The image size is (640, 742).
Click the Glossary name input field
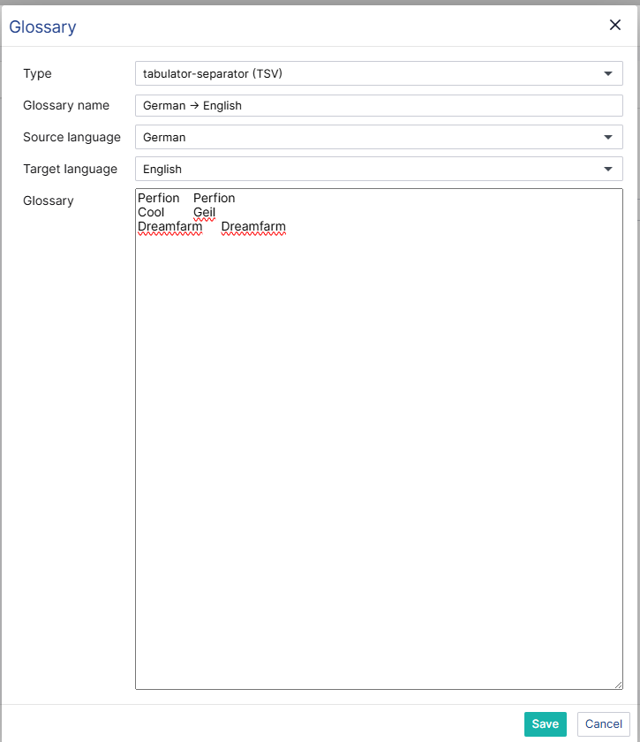pyautogui.click(x=379, y=106)
